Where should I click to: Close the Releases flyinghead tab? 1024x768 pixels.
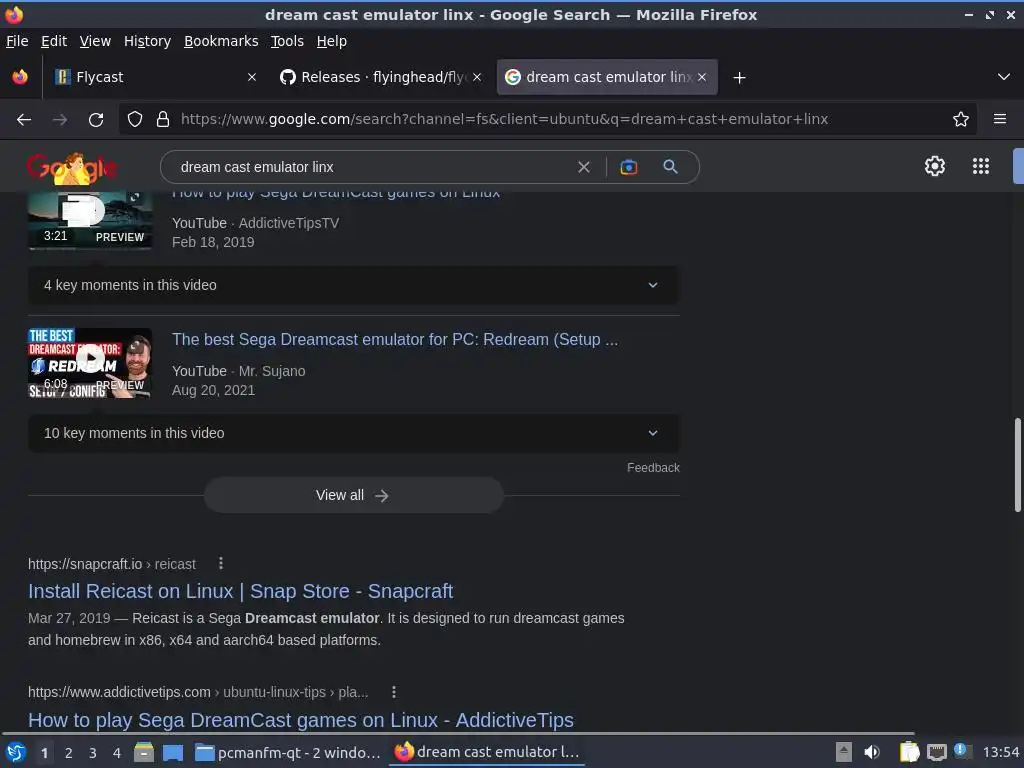click(x=477, y=77)
